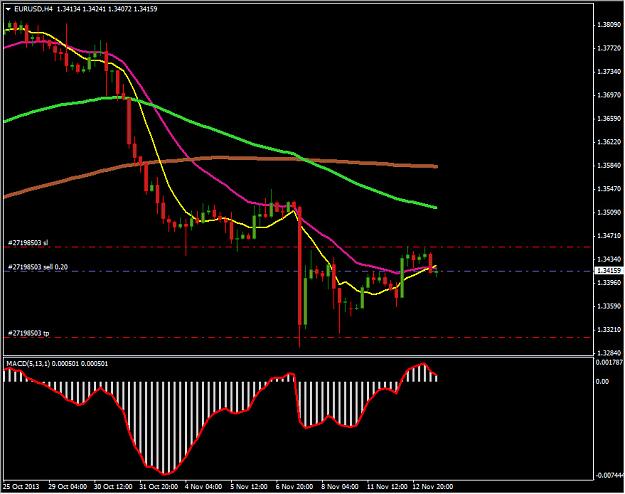Select the #27198503 sell 0.20 order label
Viewport: 625px width, 494px height.
[38, 267]
